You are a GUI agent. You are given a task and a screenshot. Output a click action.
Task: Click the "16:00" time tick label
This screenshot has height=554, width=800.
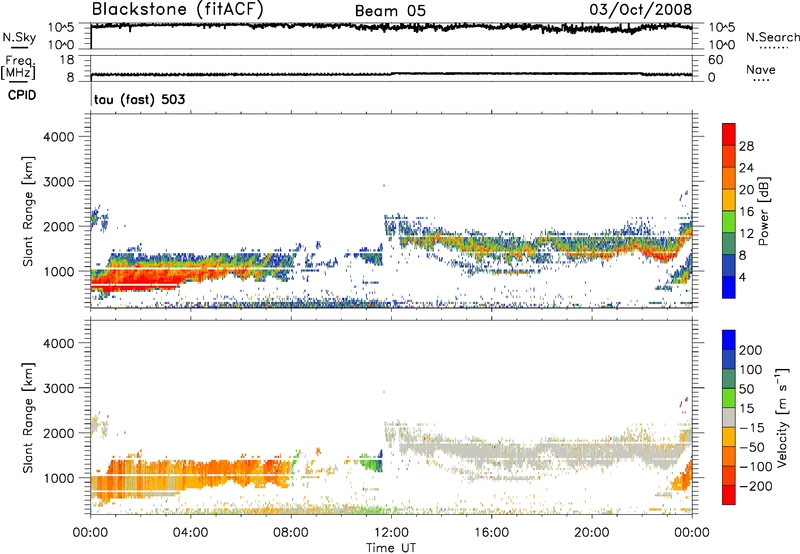(x=491, y=533)
